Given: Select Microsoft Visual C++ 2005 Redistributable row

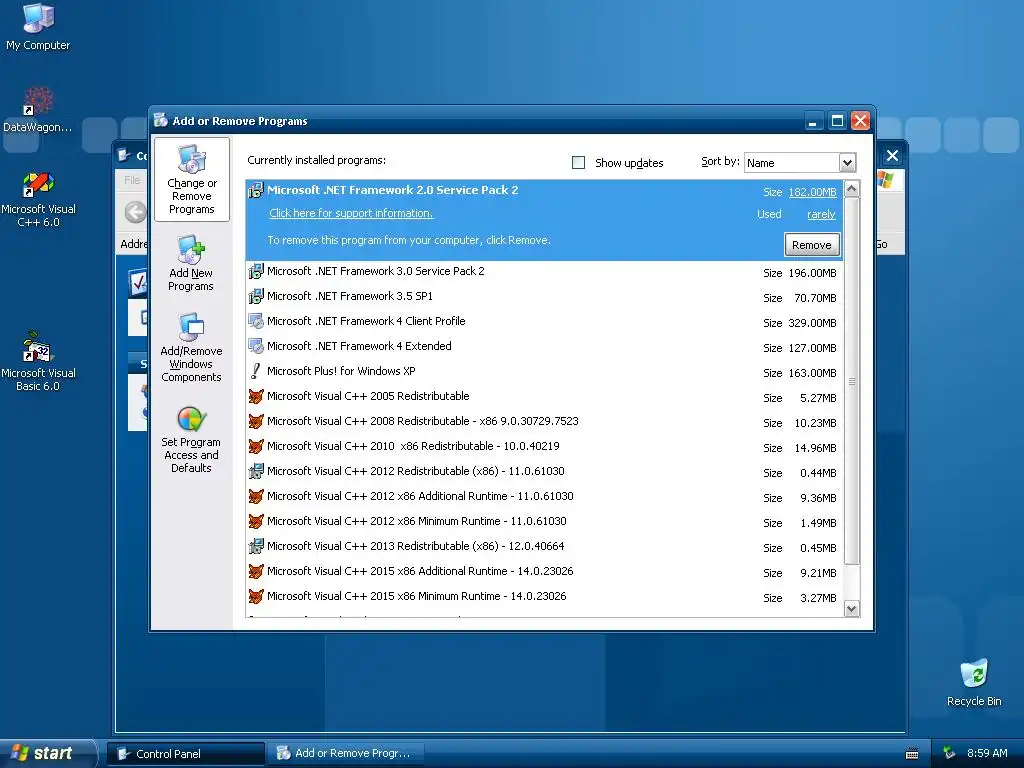Looking at the screenshot, I should 545,396.
